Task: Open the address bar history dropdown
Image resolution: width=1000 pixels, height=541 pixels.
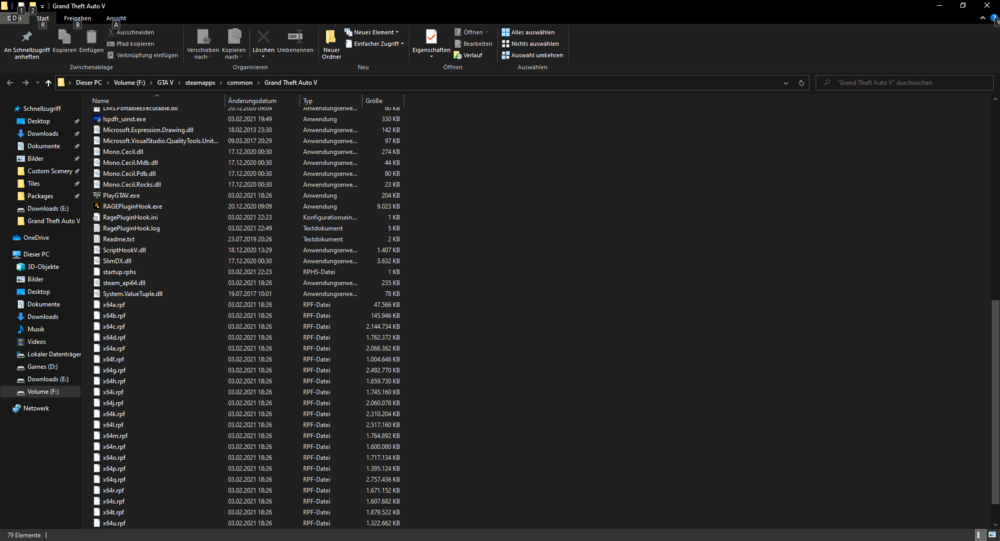Action: [x=786, y=82]
